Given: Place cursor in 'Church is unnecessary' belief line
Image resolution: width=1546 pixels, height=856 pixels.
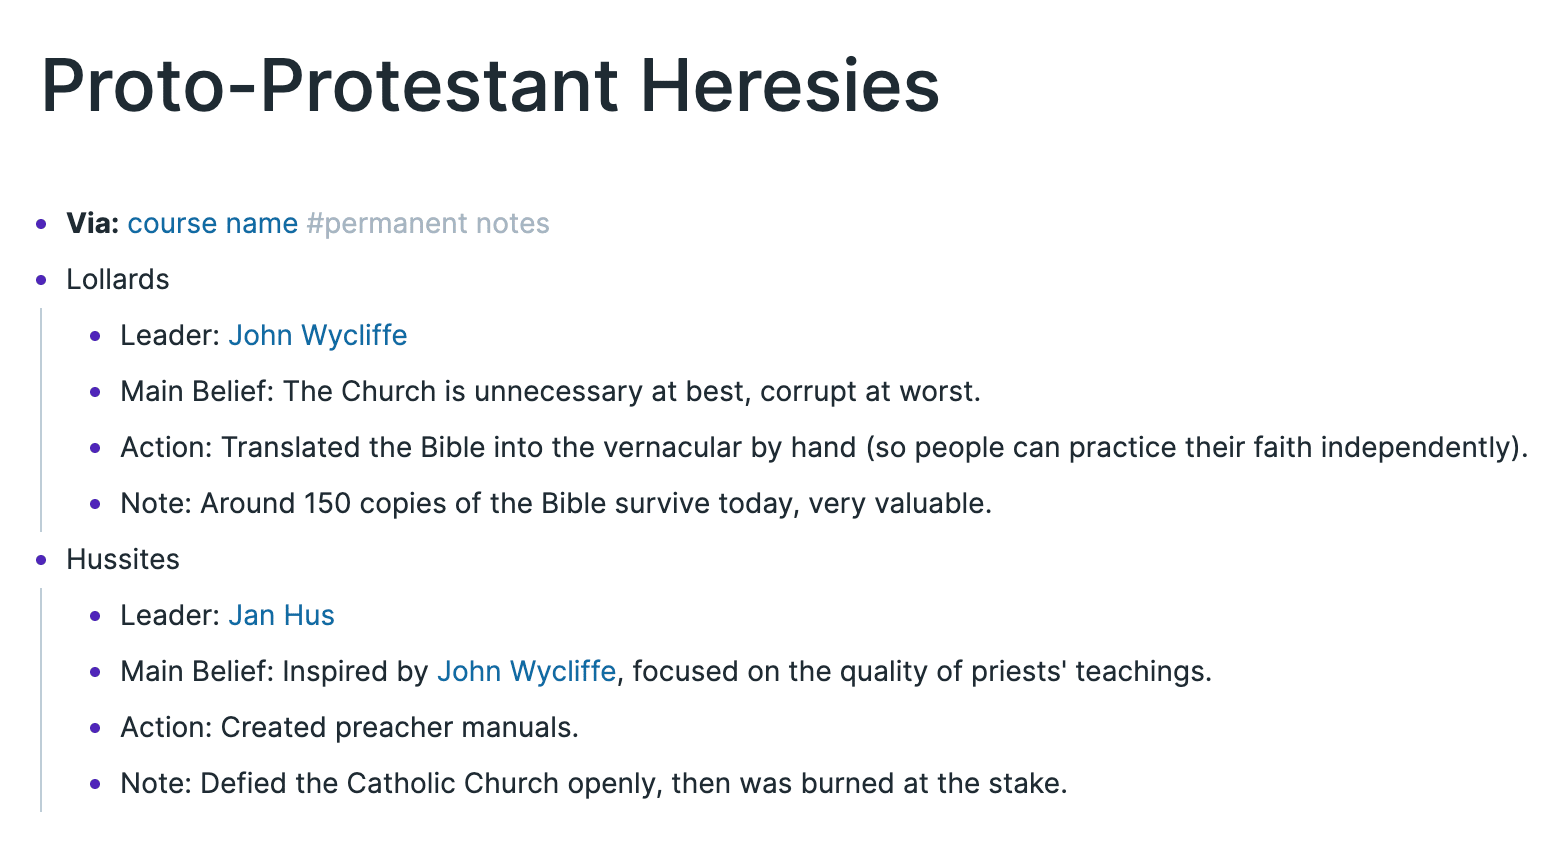Looking at the screenshot, I should click(x=550, y=391).
